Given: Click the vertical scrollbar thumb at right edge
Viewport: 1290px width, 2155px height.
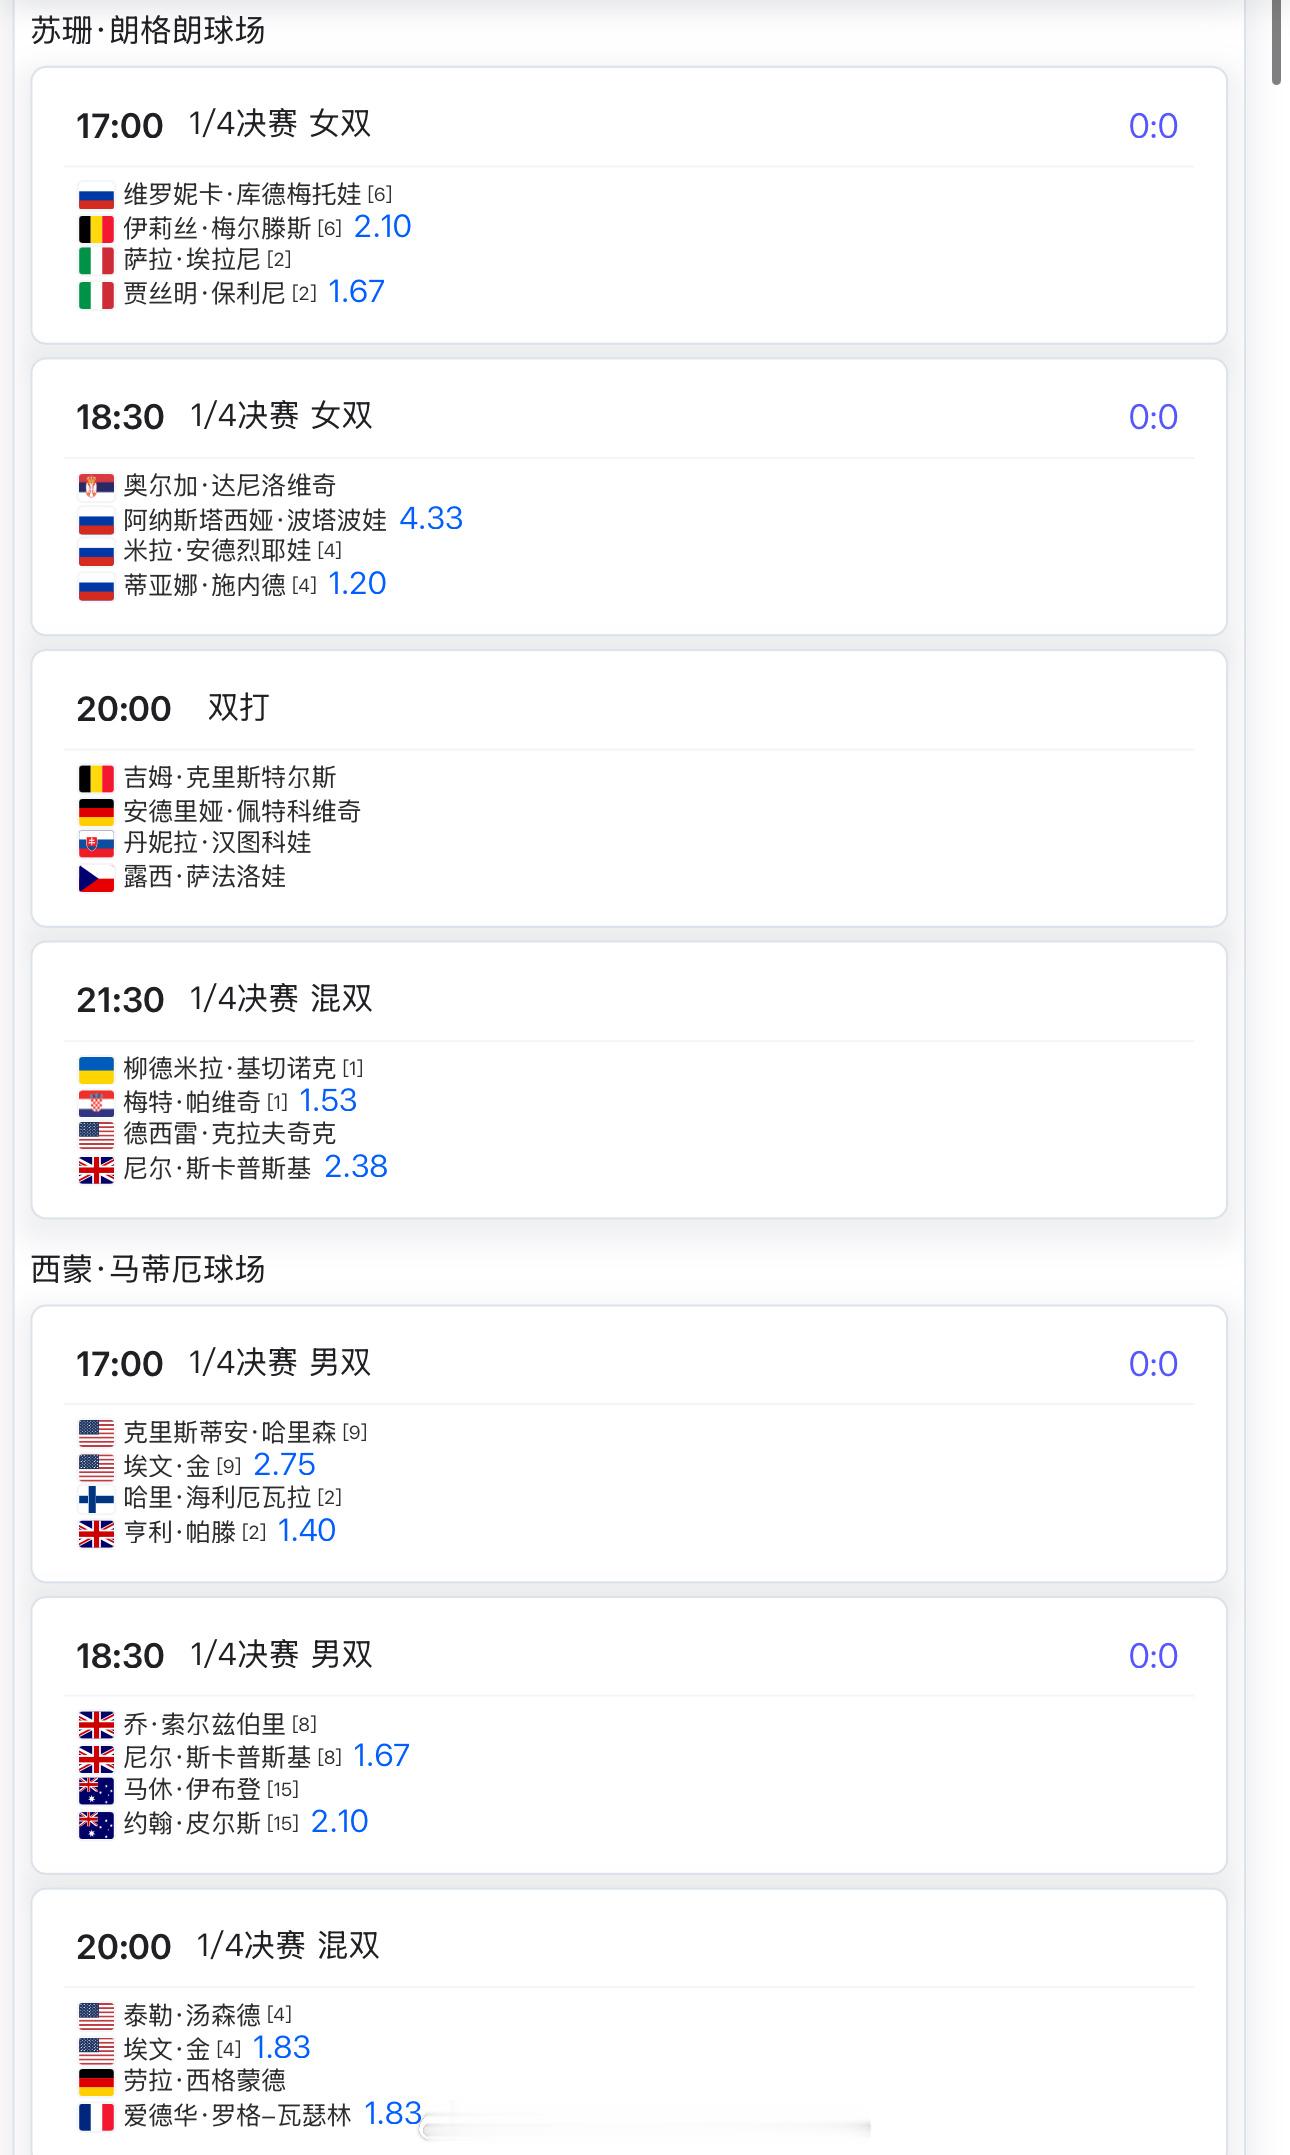Looking at the screenshot, I should (1277, 42).
